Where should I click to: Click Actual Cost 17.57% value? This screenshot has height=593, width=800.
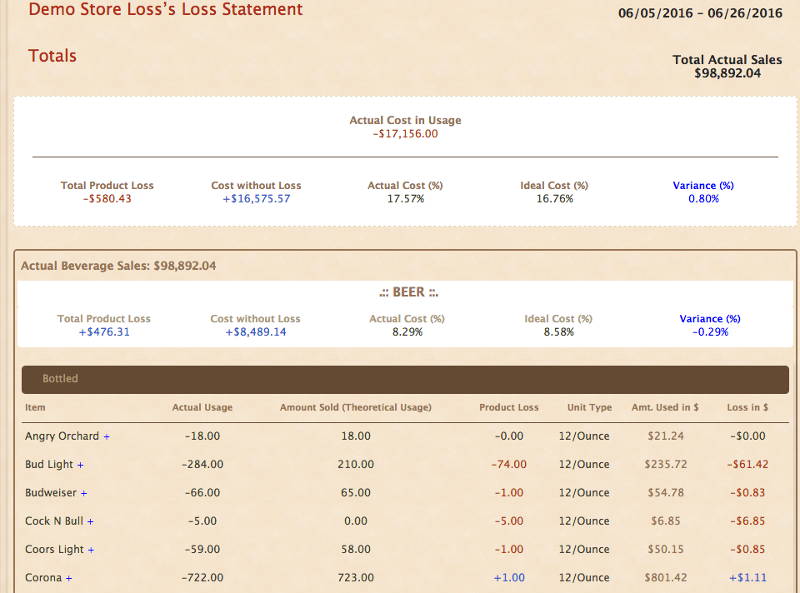pyautogui.click(x=405, y=199)
